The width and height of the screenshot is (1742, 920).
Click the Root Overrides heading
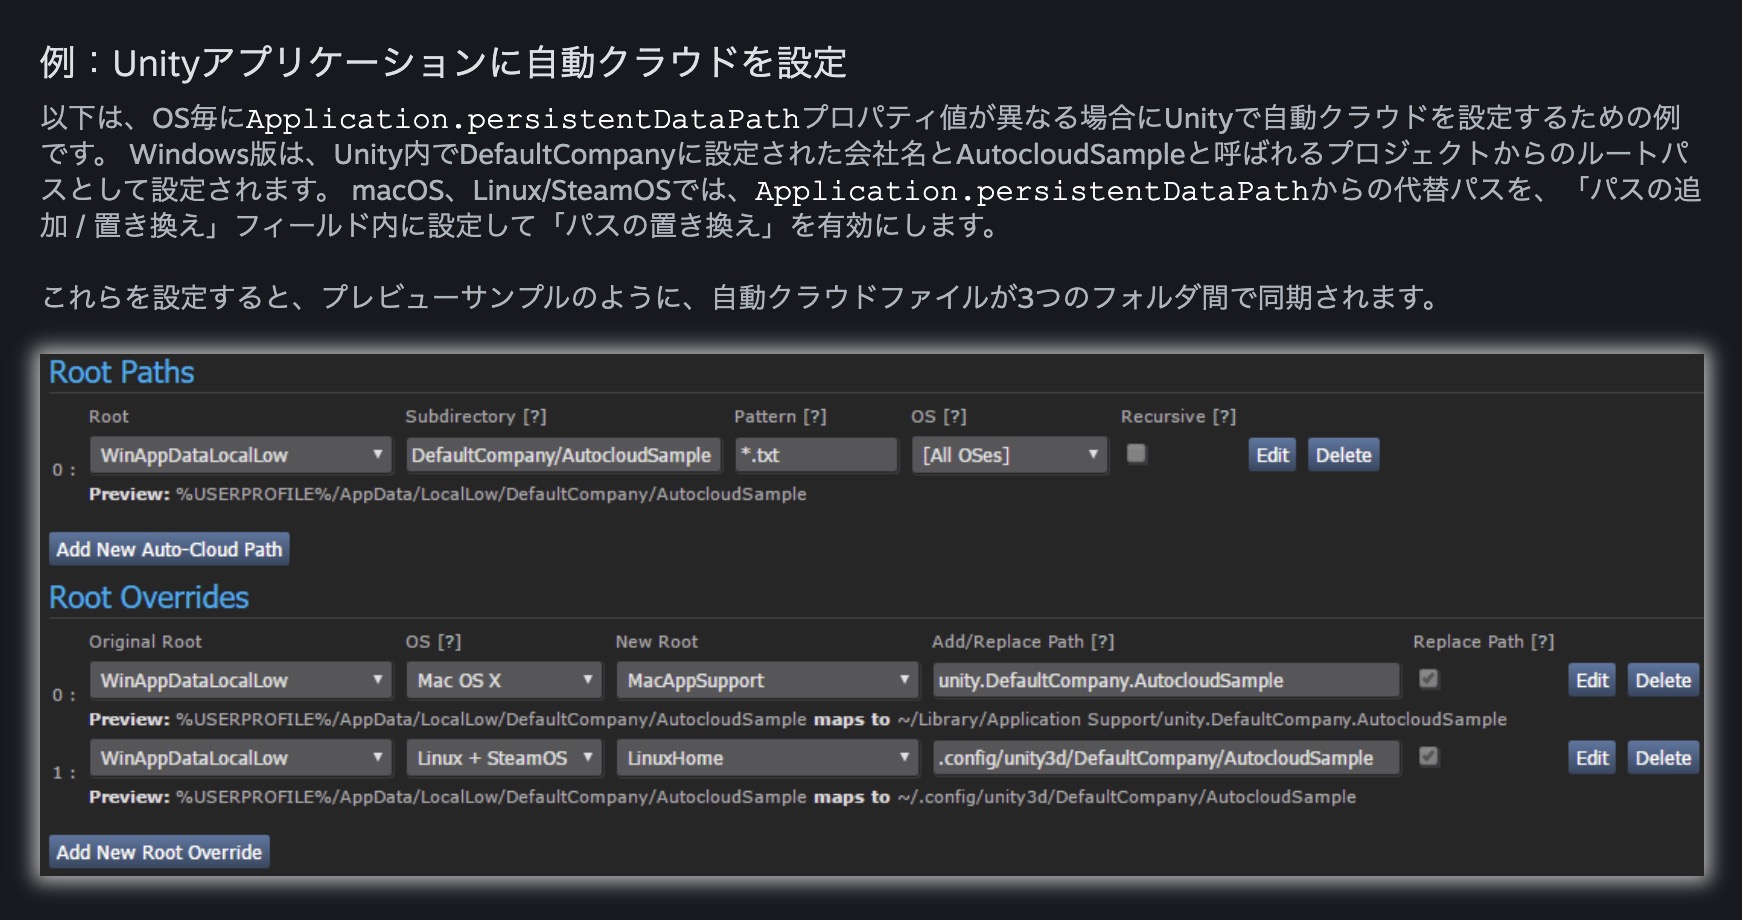coord(149,597)
